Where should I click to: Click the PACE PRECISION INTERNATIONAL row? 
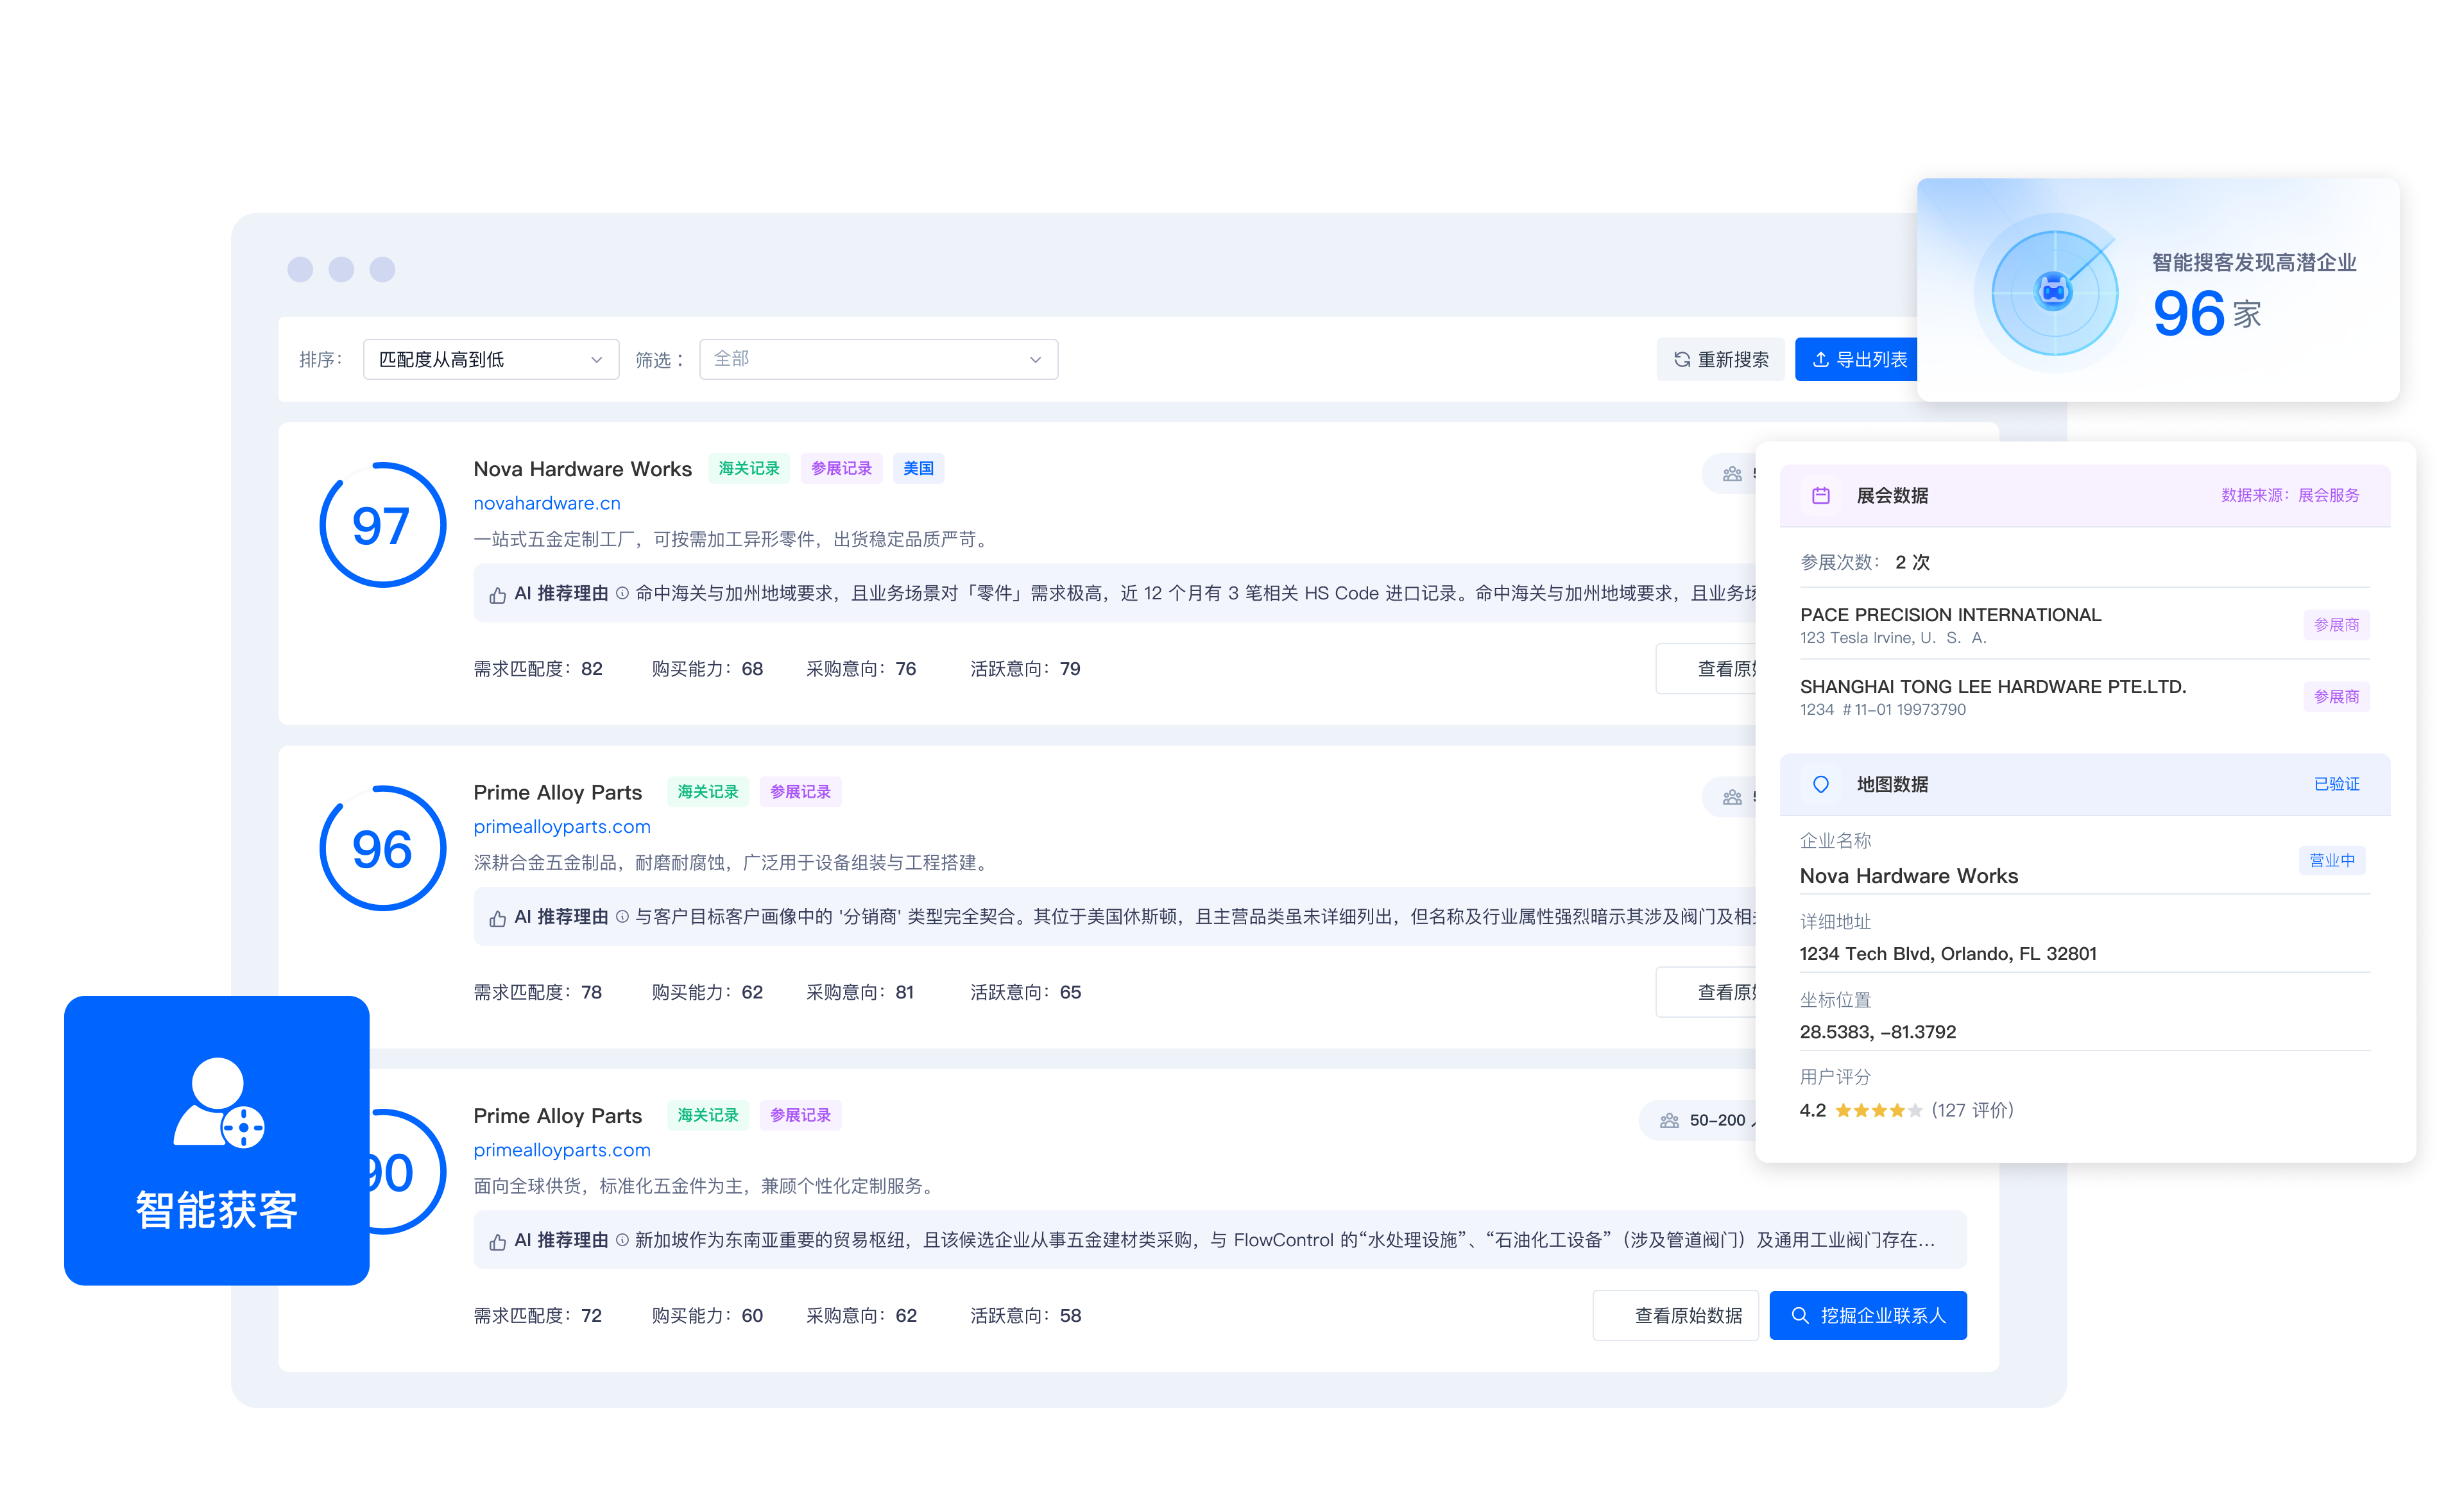click(x=2084, y=625)
